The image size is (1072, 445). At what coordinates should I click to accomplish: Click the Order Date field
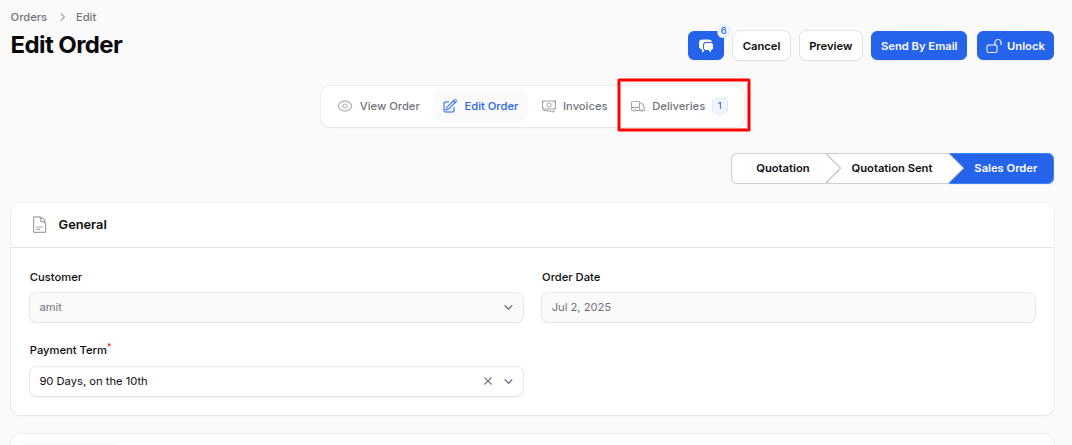click(x=788, y=308)
